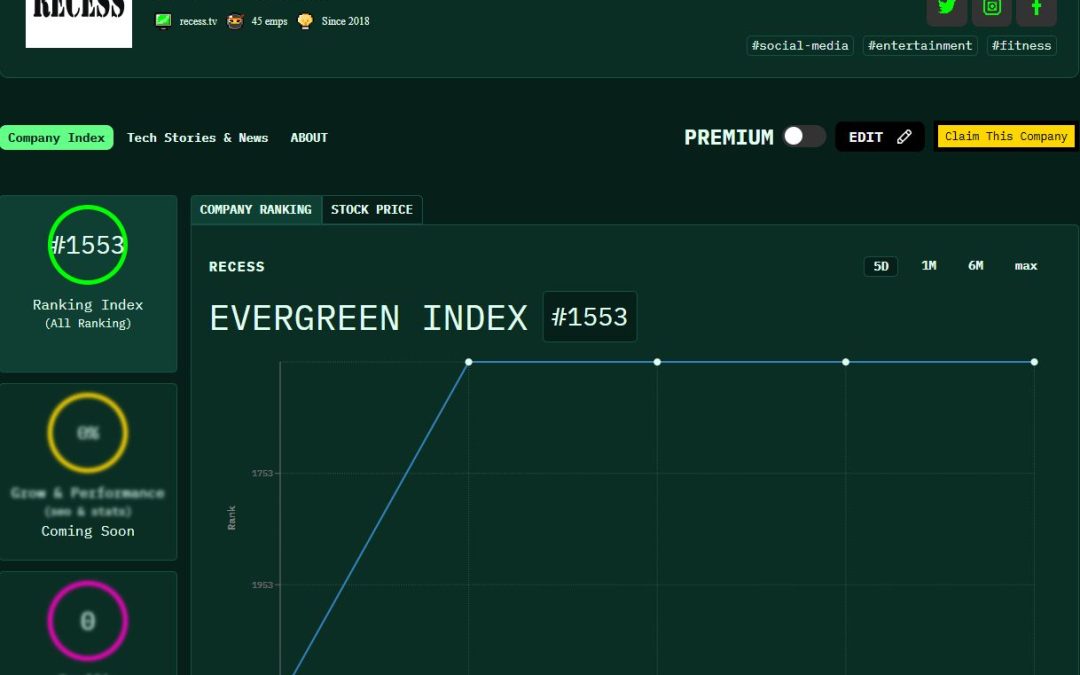Open the #social-media tag
Screen dimensions: 1080x675
800,45
